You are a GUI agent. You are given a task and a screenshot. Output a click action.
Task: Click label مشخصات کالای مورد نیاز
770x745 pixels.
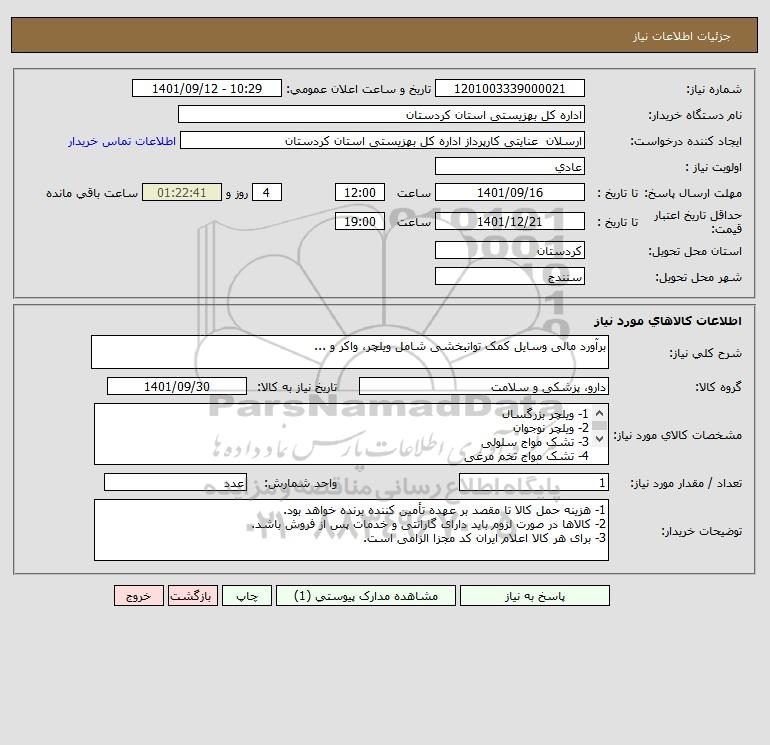[678, 435]
